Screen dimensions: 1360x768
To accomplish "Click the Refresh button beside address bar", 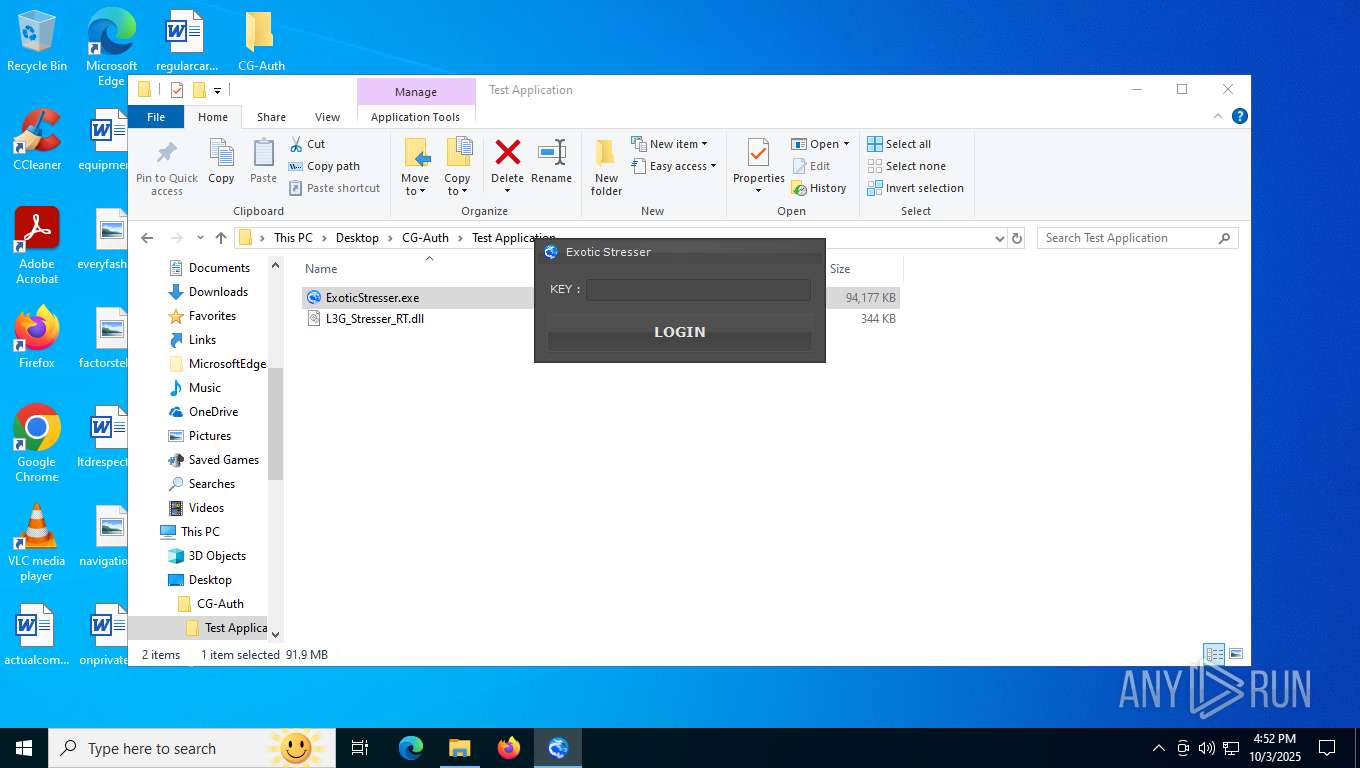I will click(x=1017, y=238).
